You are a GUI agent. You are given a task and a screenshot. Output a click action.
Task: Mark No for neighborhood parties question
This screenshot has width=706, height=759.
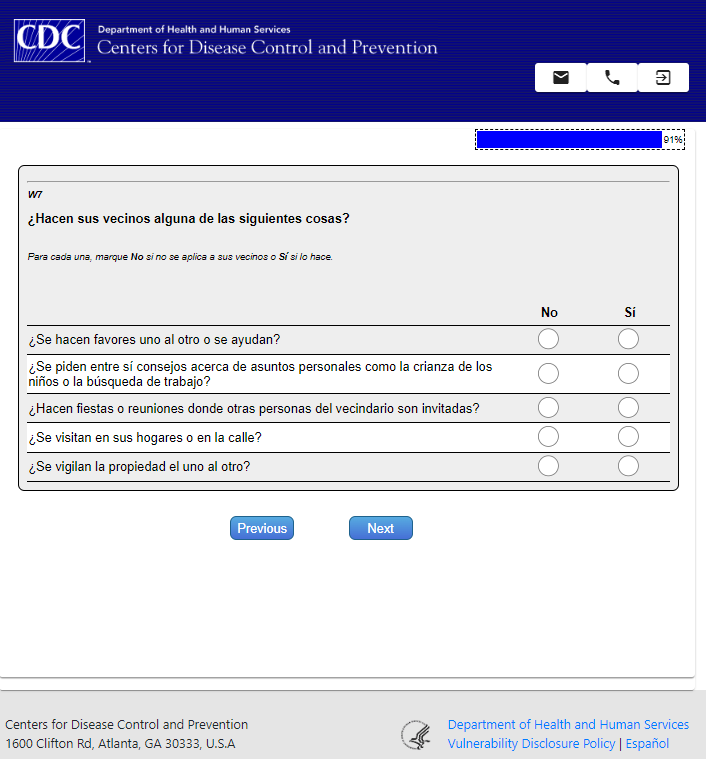coord(548,408)
